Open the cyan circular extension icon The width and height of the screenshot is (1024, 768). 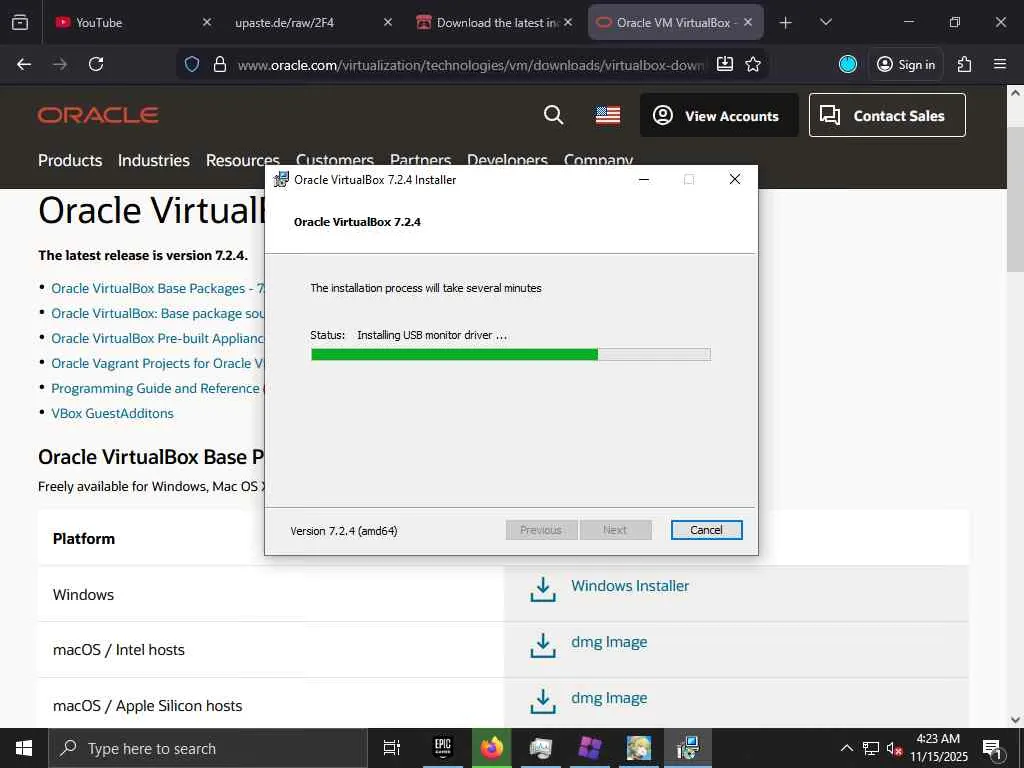848,64
